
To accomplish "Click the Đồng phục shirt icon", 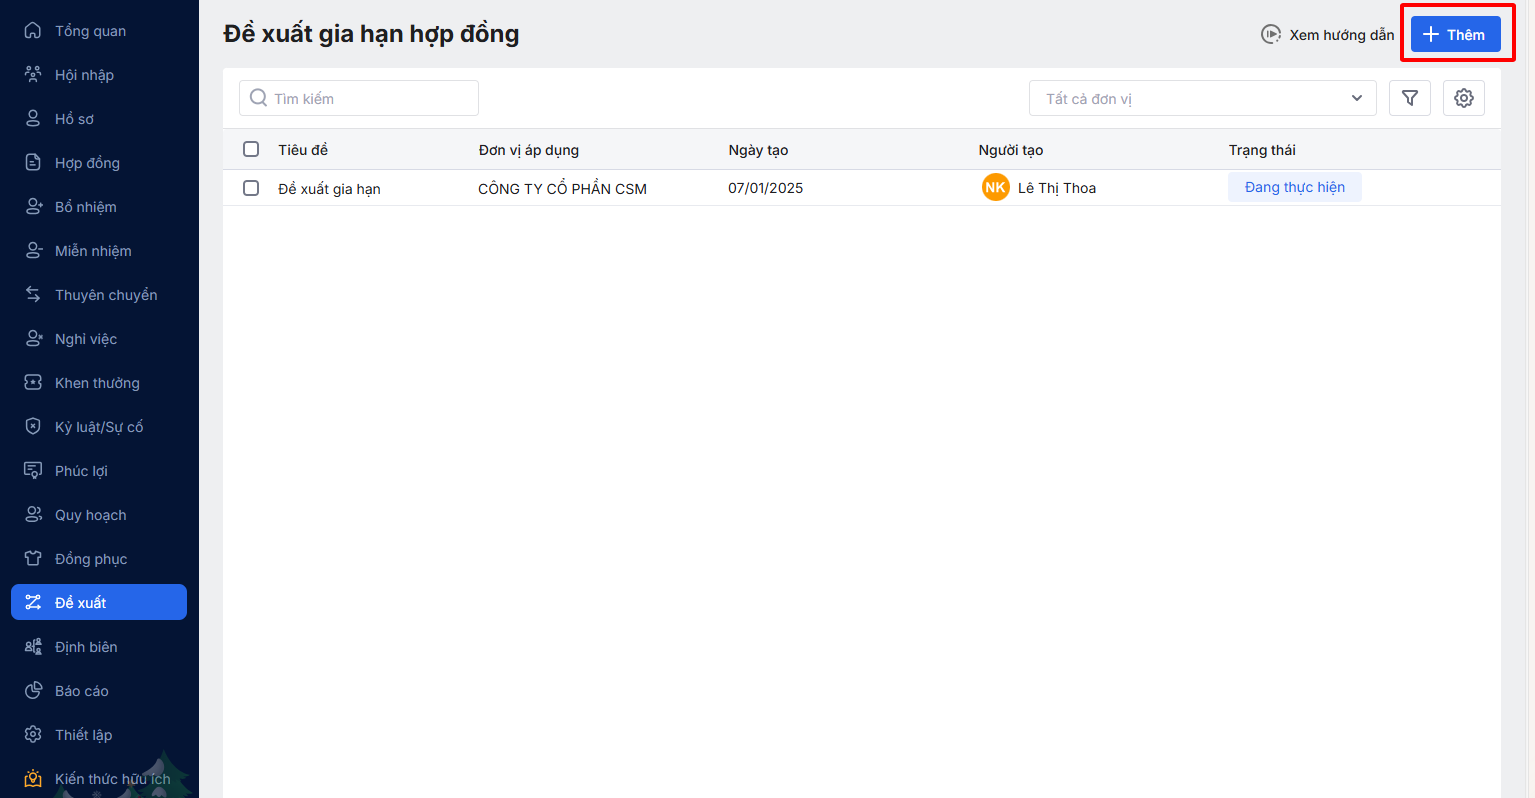I will click(33, 559).
